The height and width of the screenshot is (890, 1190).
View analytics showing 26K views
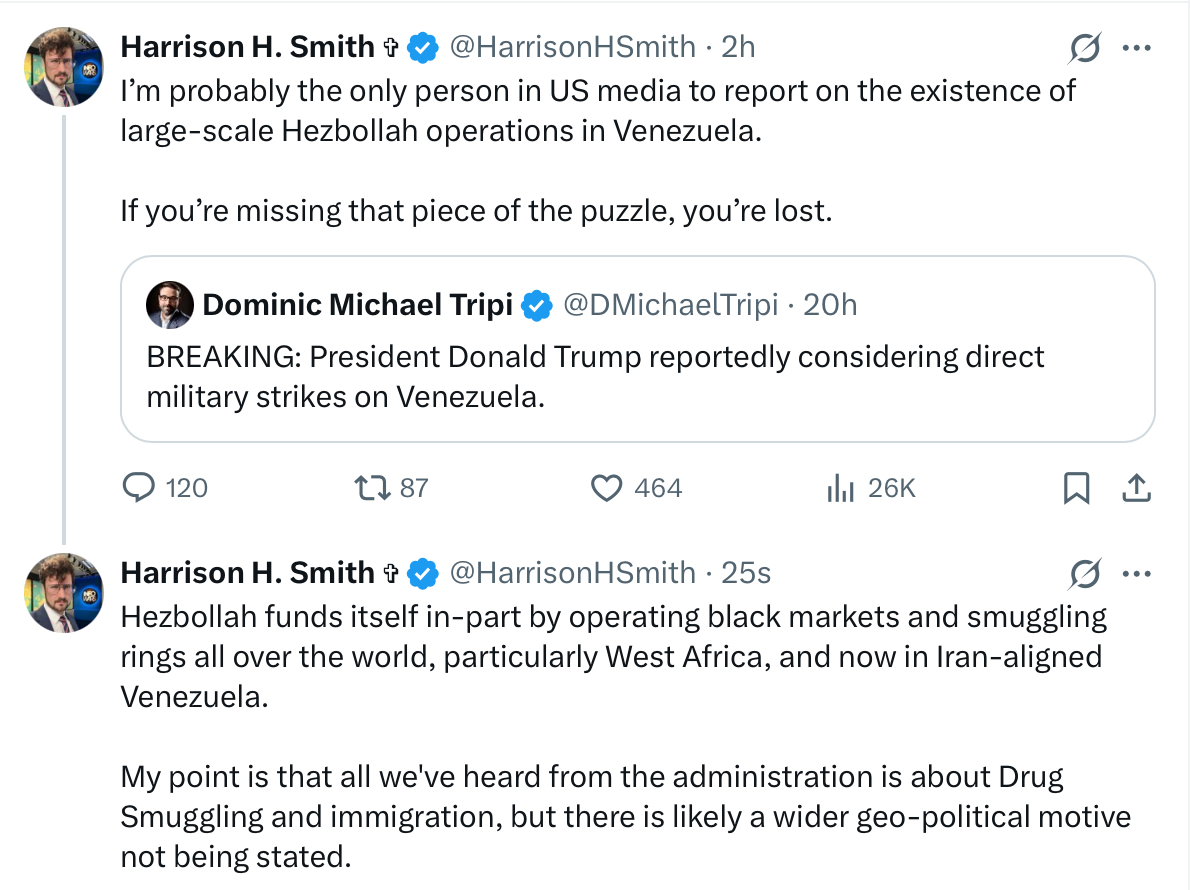[839, 488]
